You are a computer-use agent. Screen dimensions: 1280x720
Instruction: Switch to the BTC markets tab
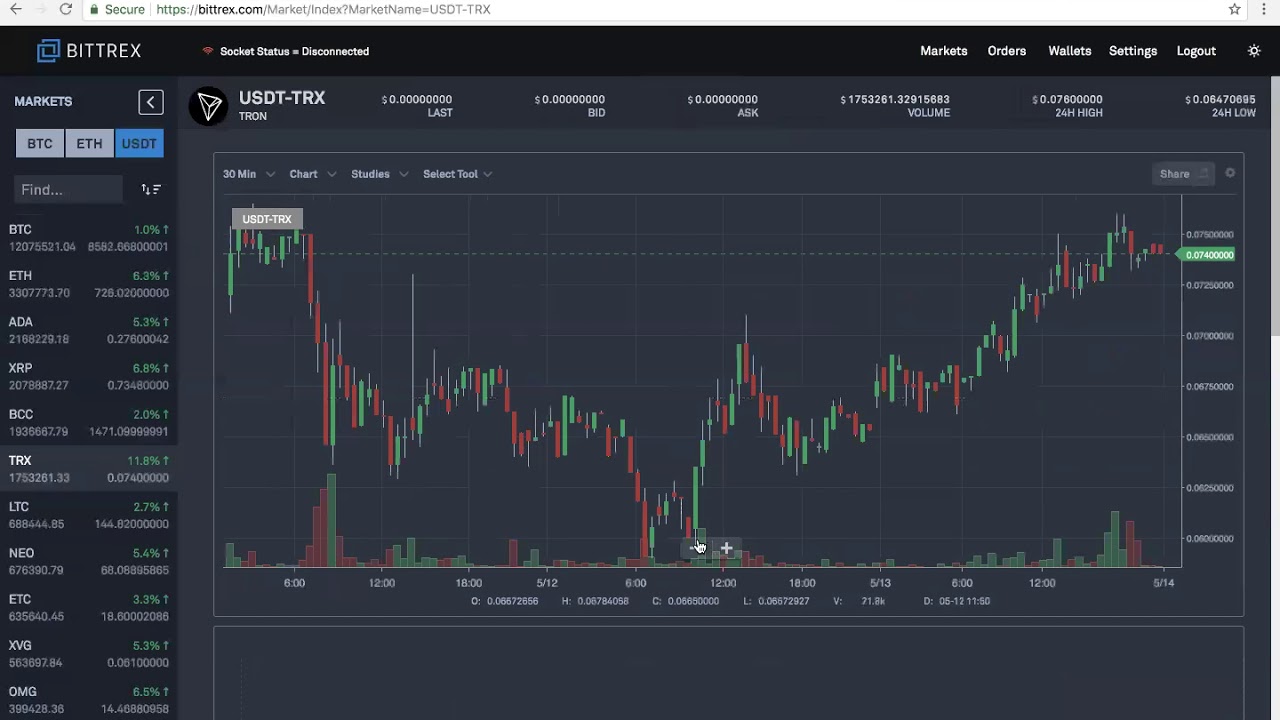pyautogui.click(x=40, y=144)
